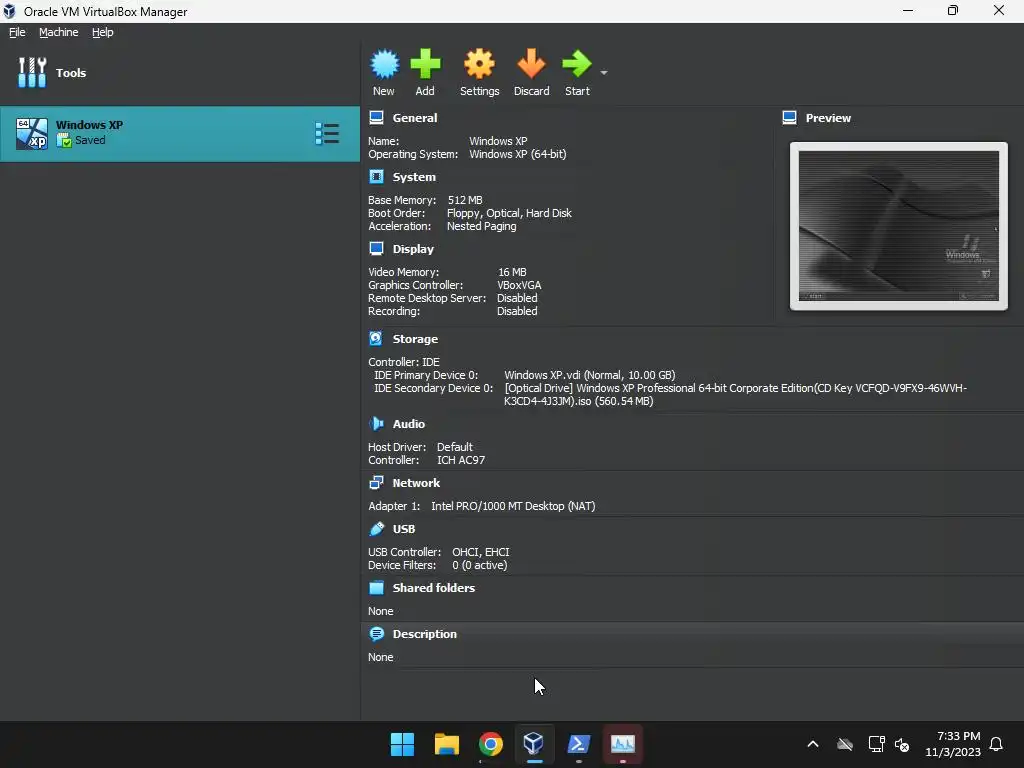Open File Explorer from taskbar

[x=447, y=744]
